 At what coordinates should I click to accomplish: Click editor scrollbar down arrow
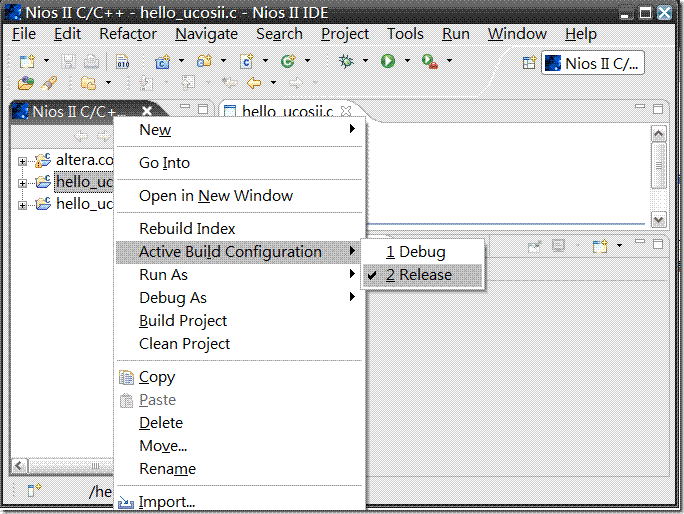(x=659, y=219)
